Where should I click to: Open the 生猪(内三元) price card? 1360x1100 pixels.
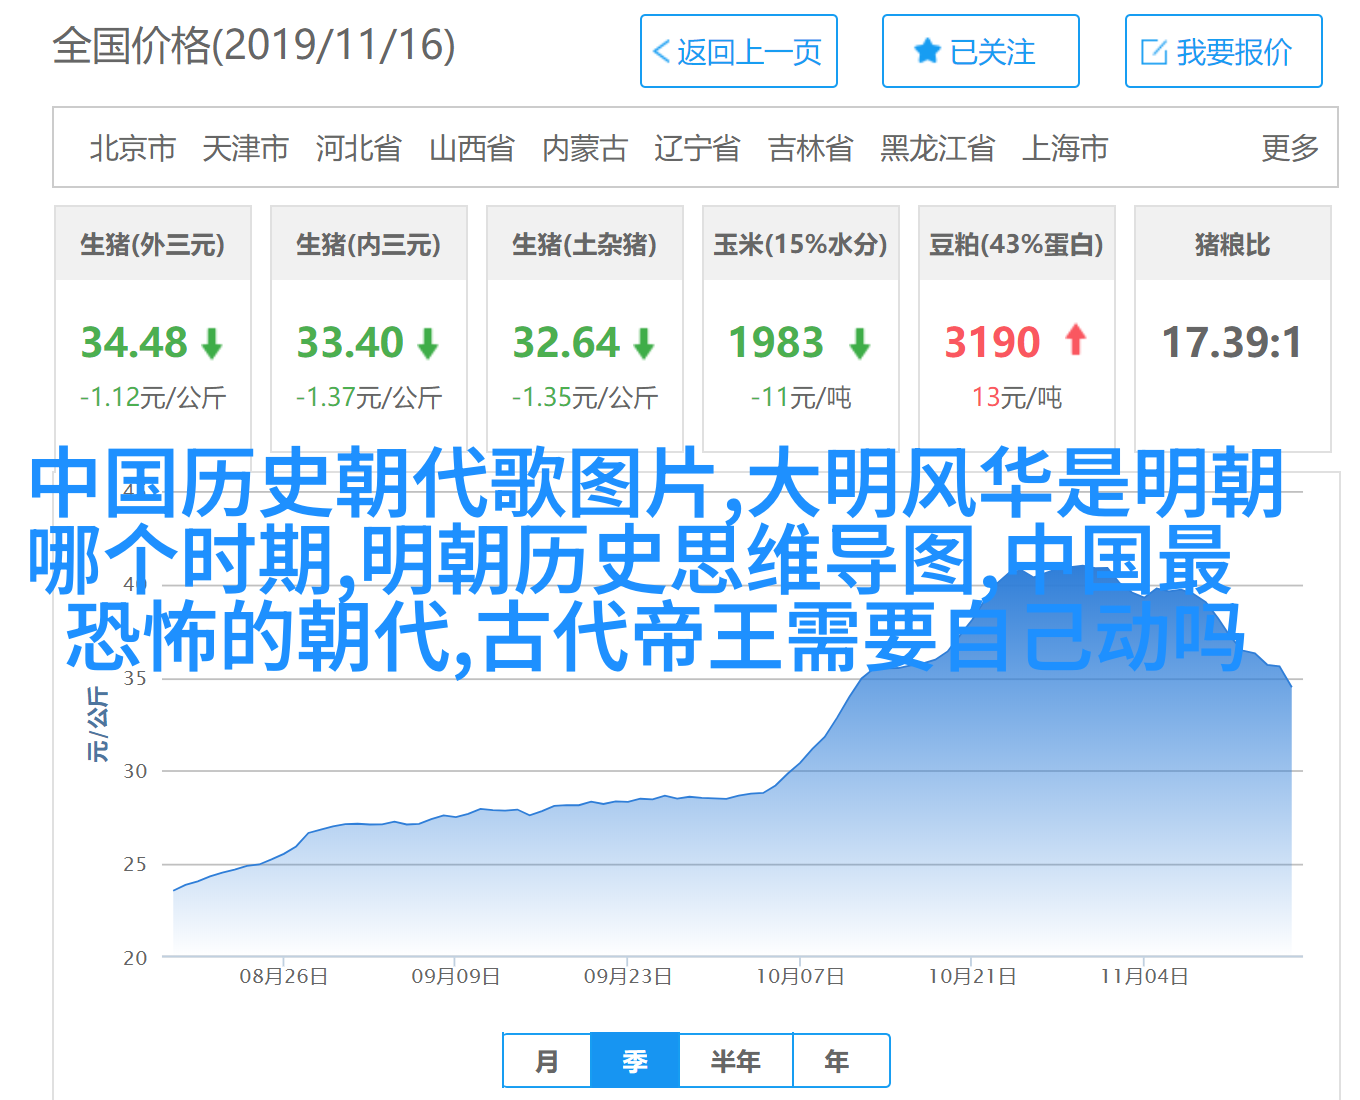[369, 328]
